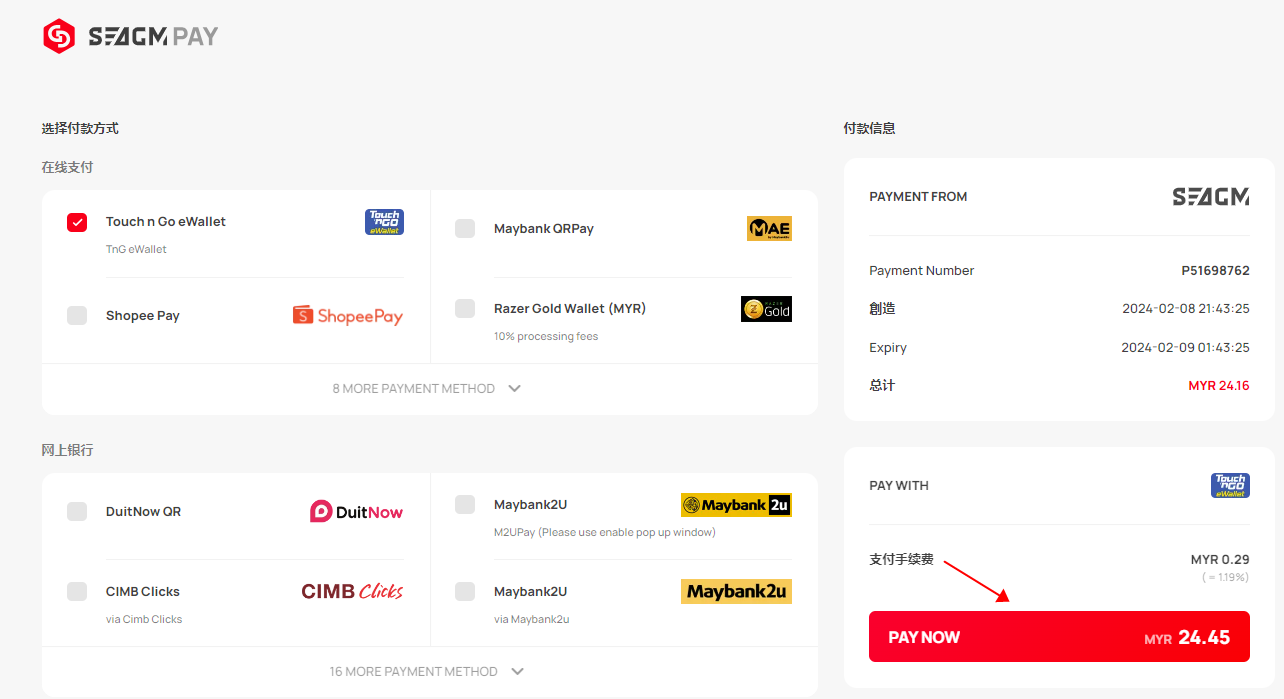The height and width of the screenshot is (699, 1284).
Task: Click the Pay Now button
Action: pos(1059,637)
